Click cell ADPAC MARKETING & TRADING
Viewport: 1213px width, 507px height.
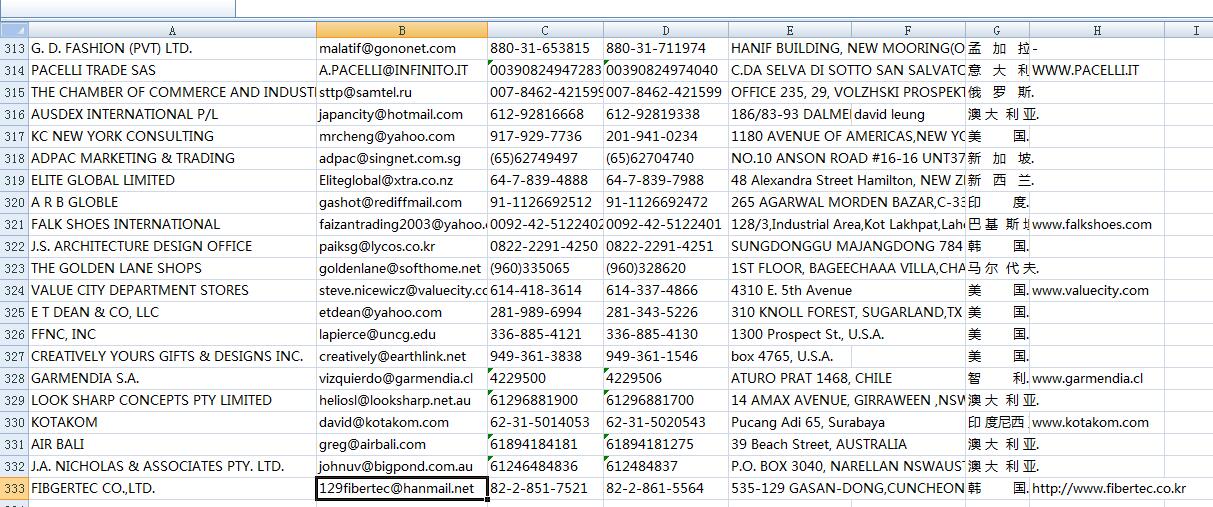173,158
